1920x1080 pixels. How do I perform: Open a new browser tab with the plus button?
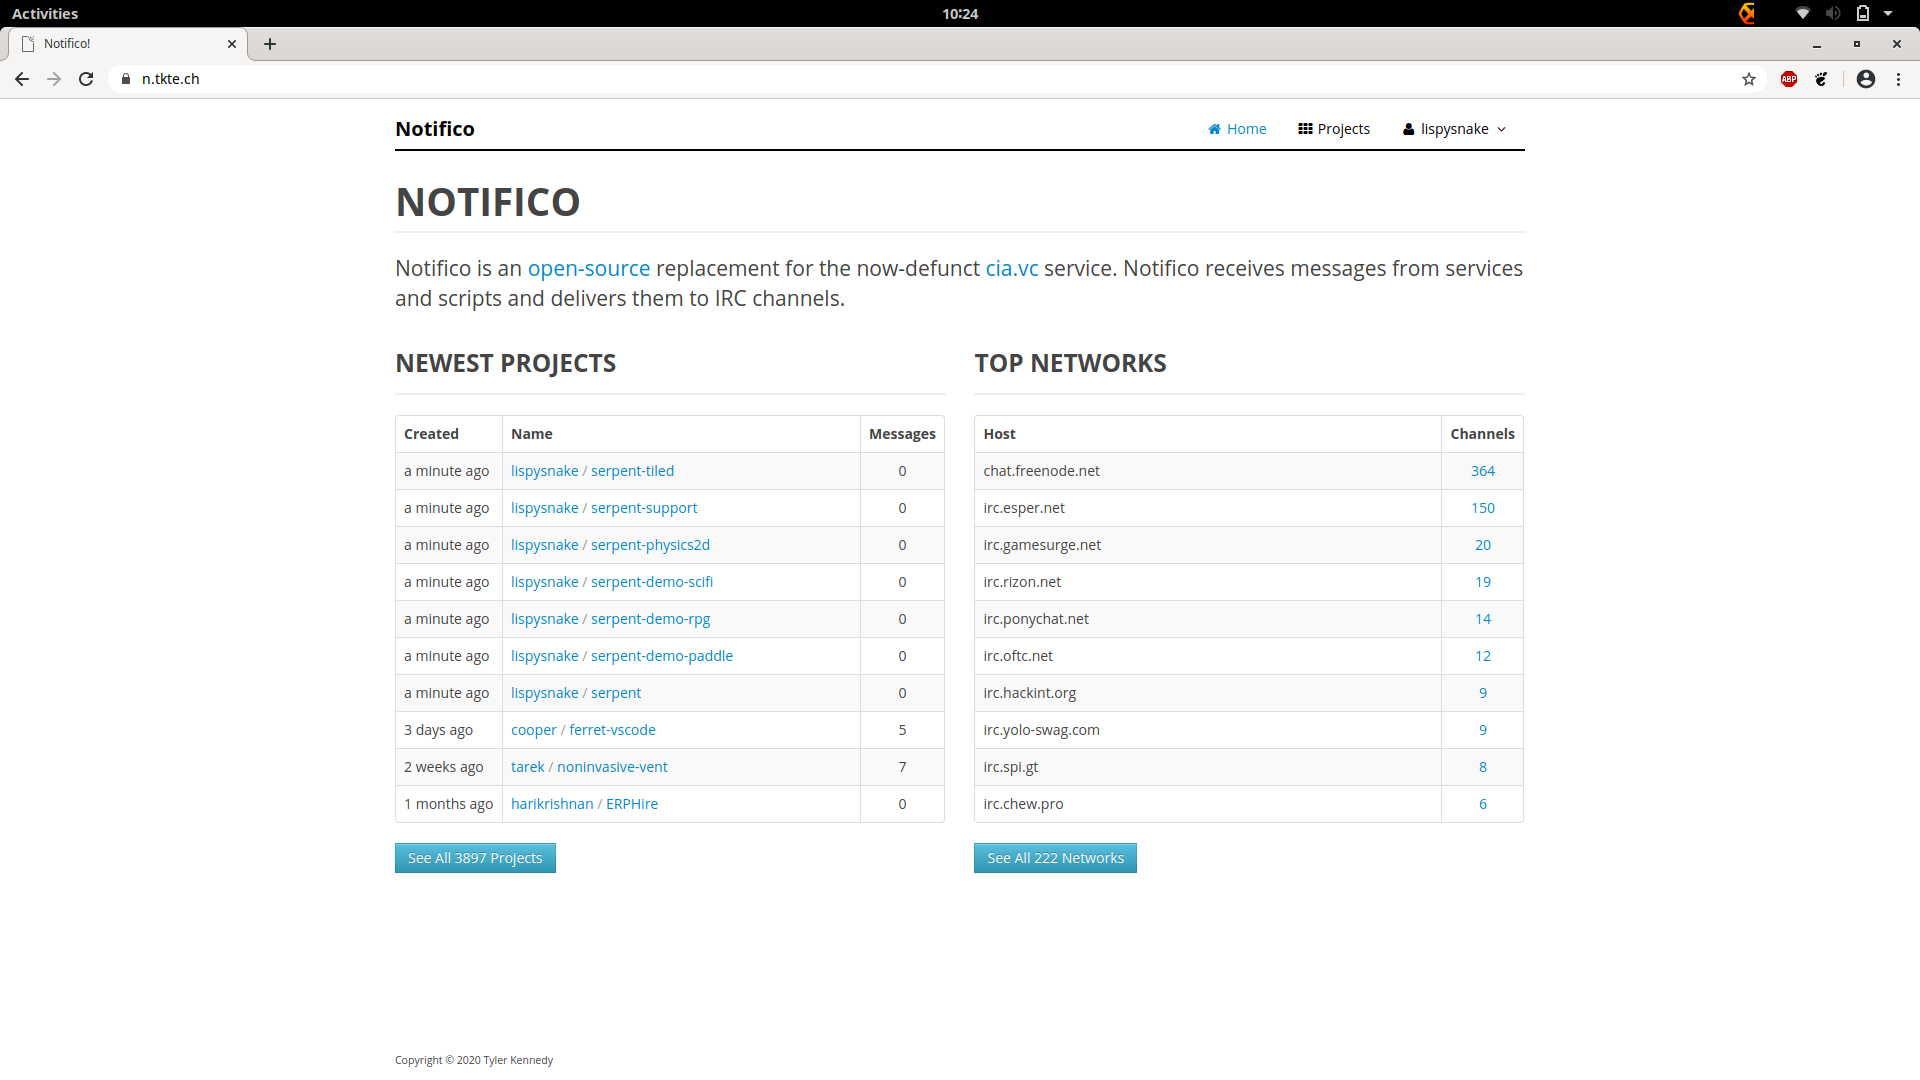pyautogui.click(x=270, y=44)
